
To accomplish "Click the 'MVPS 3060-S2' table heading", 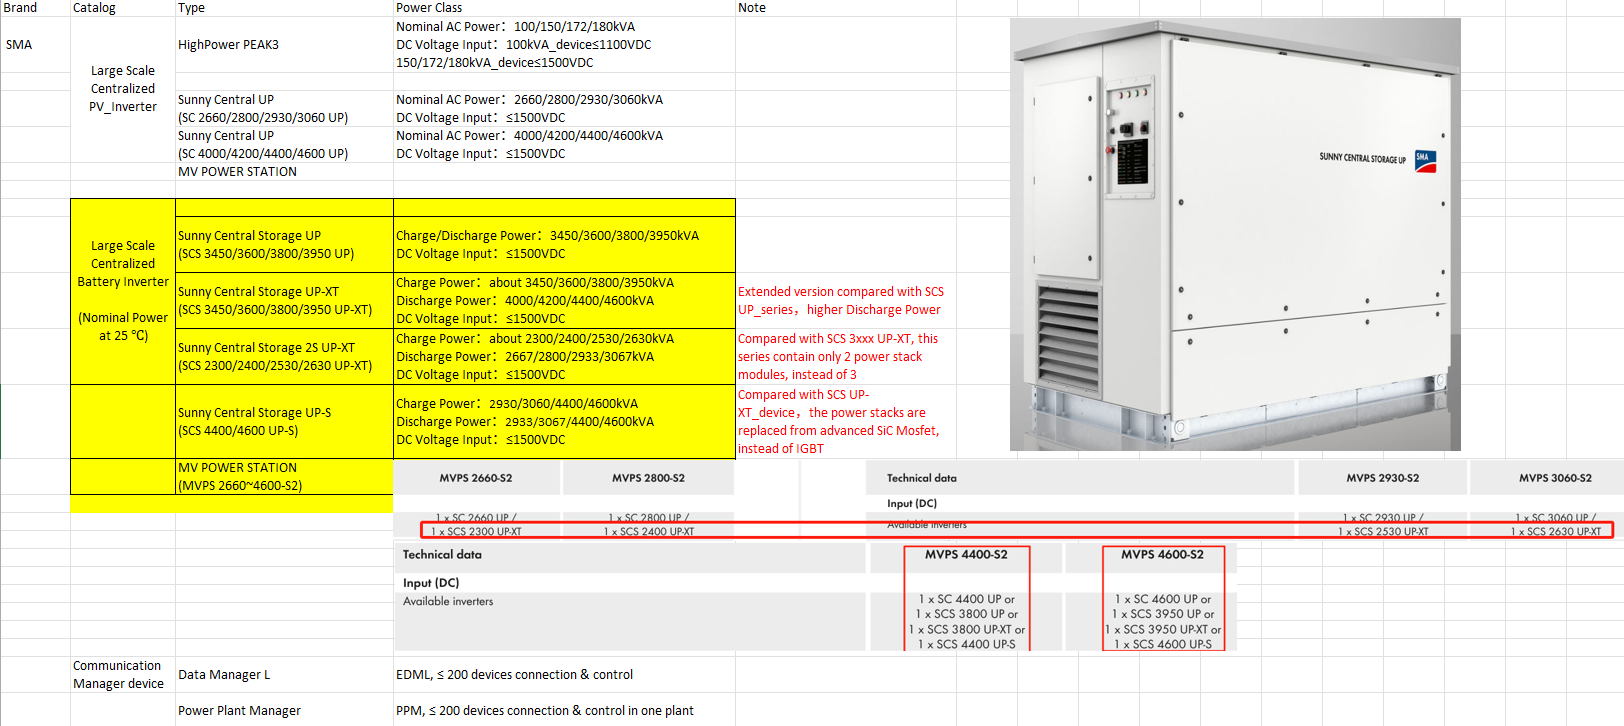I will [1555, 478].
